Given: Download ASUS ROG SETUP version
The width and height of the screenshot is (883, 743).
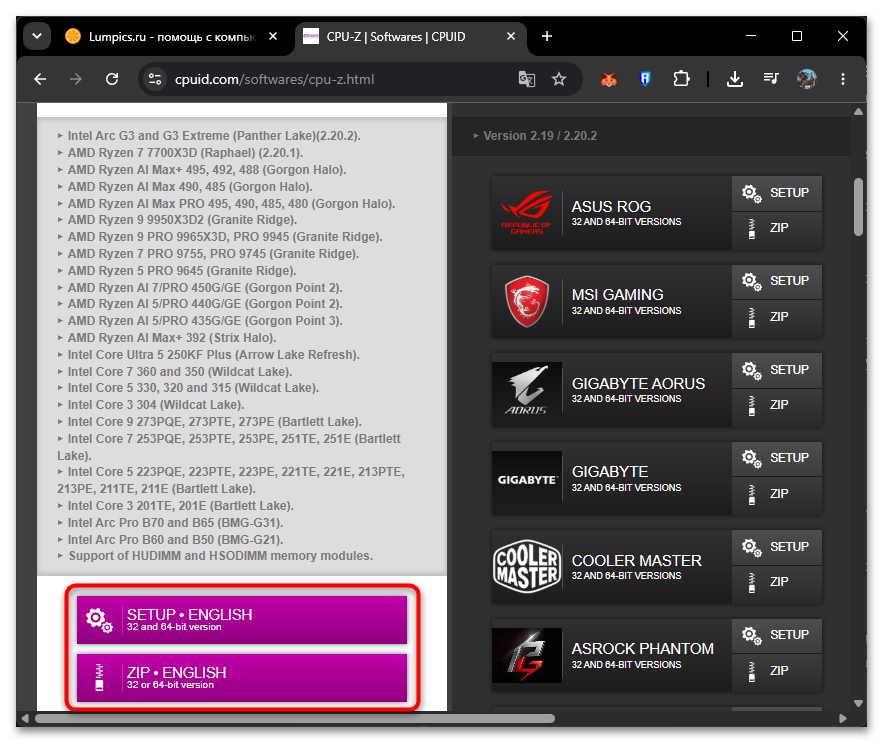Looking at the screenshot, I should (777, 193).
